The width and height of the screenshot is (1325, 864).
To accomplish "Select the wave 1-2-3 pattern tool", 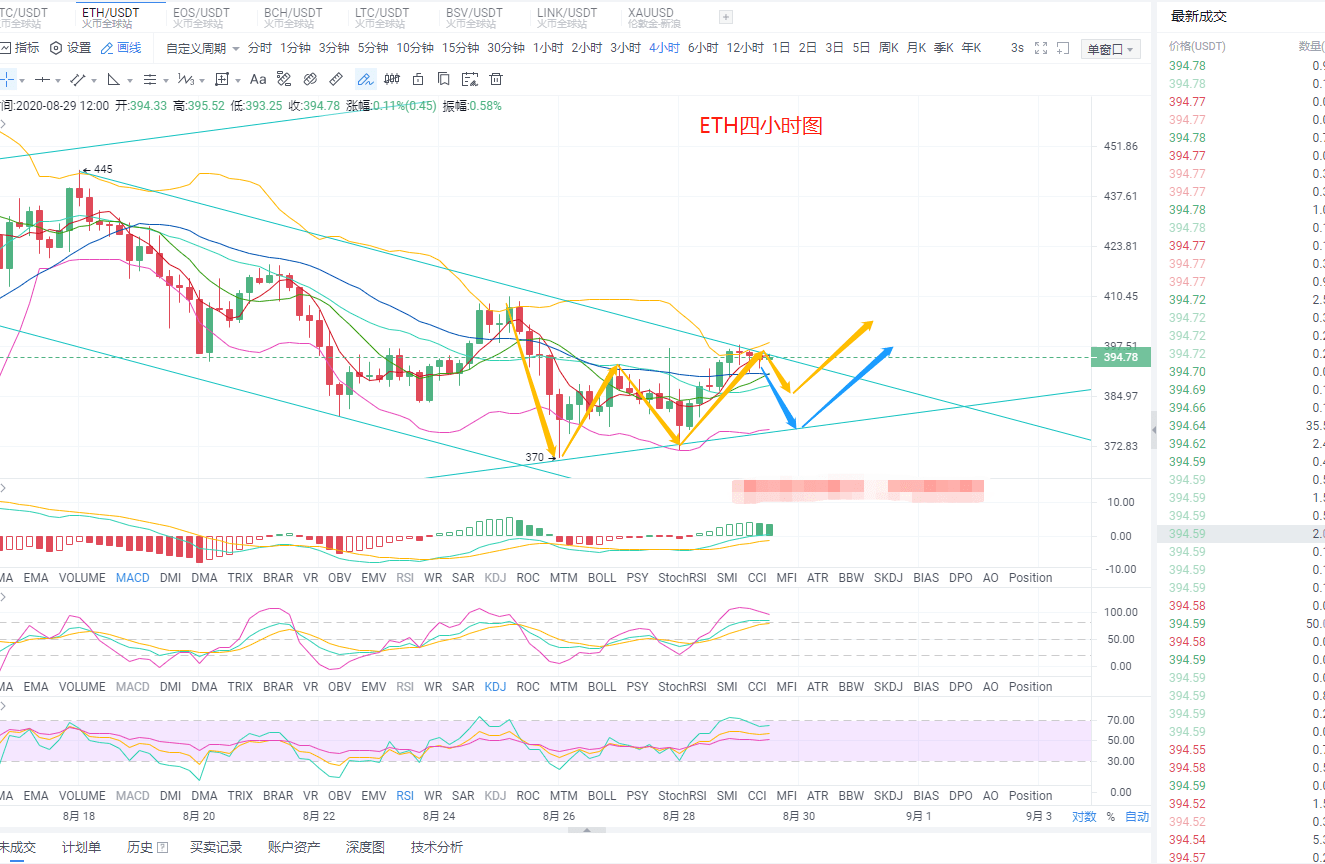I will 185,79.
